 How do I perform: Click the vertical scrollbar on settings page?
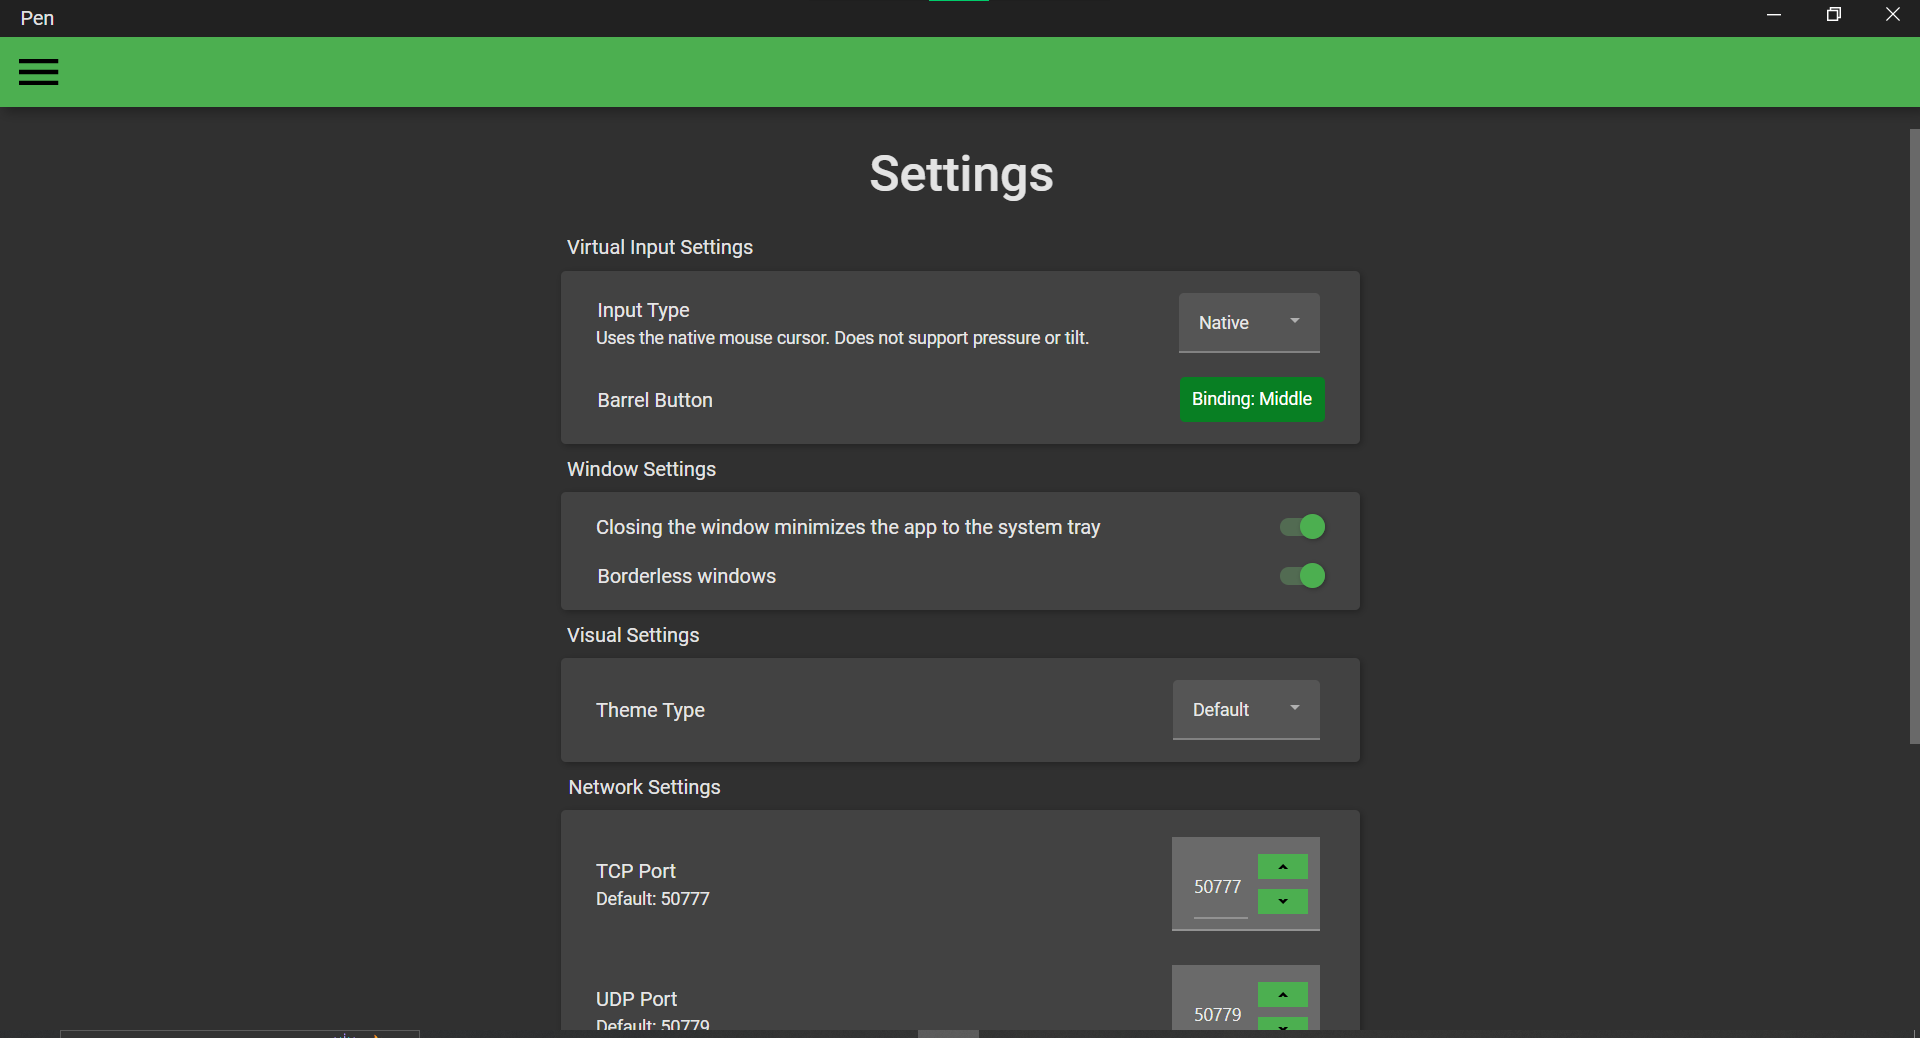point(1914,436)
